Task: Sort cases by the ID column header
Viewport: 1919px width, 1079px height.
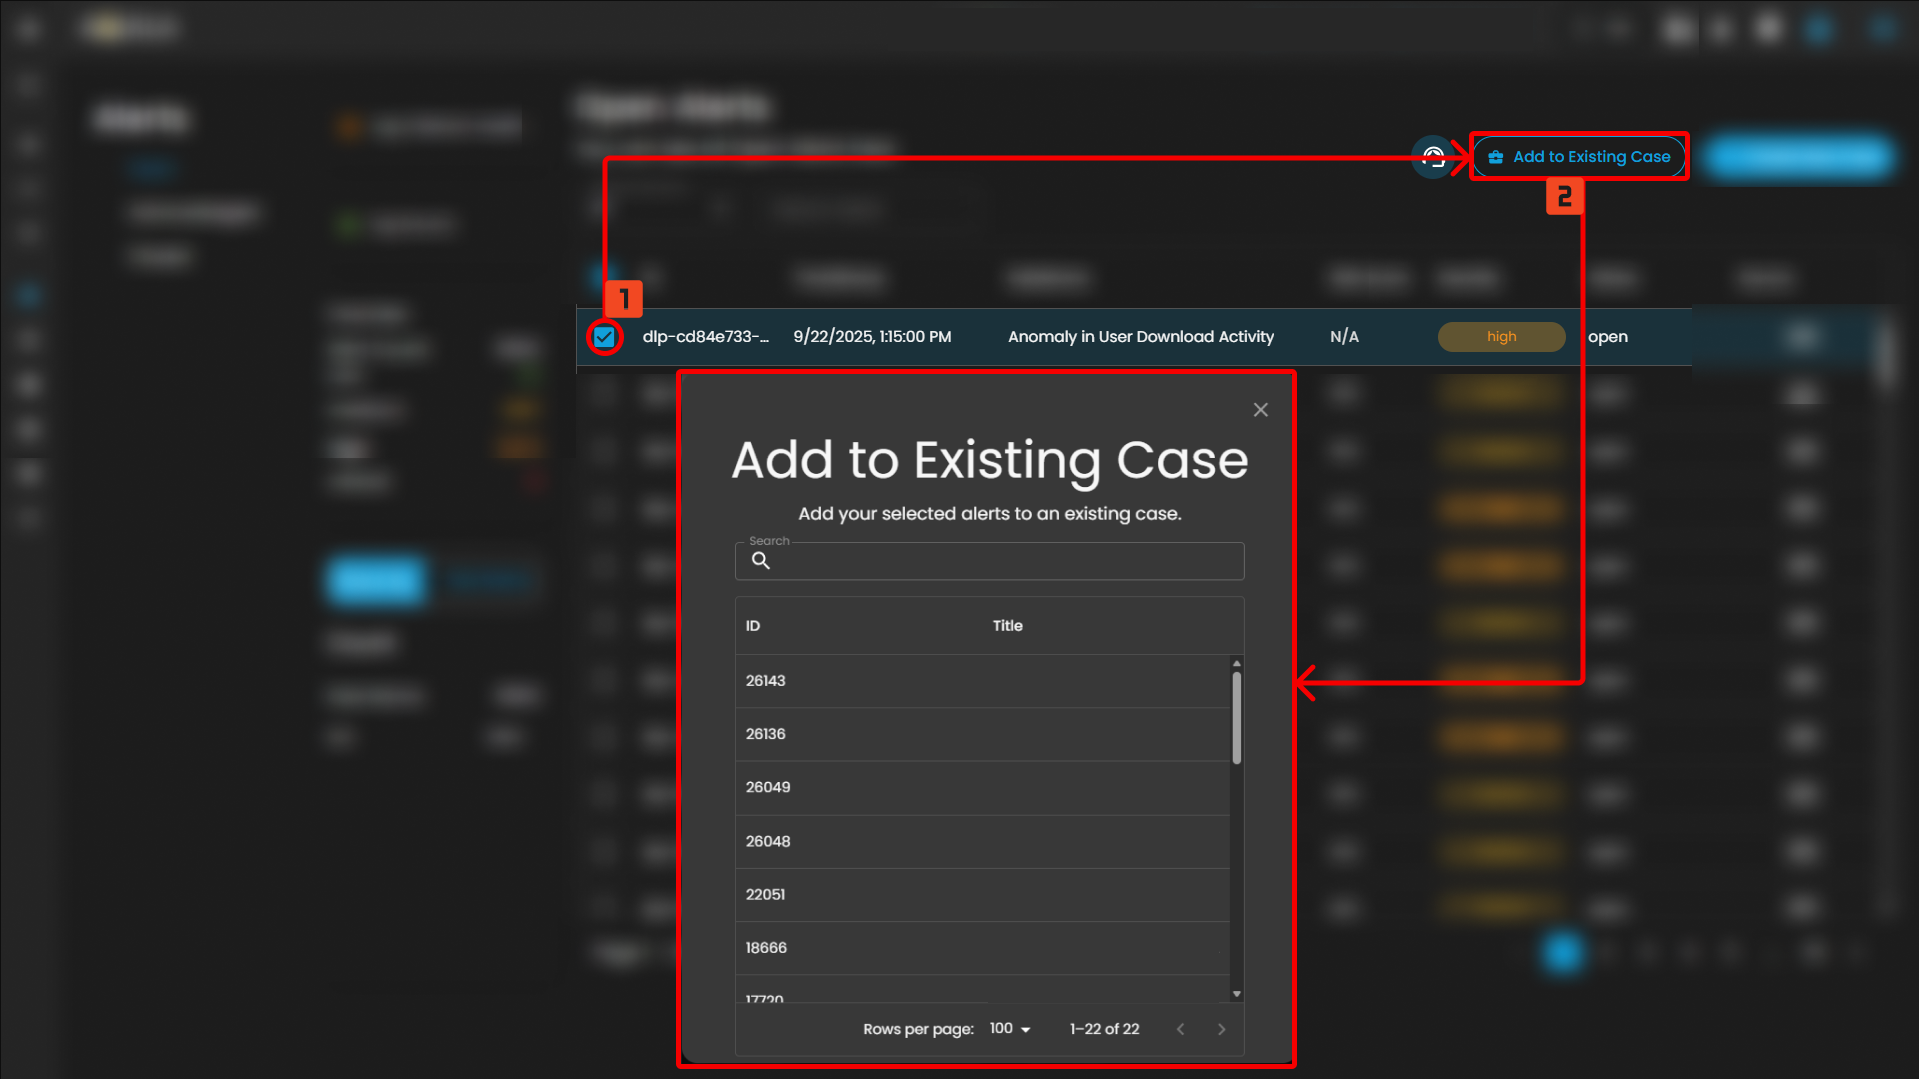Action: (753, 626)
